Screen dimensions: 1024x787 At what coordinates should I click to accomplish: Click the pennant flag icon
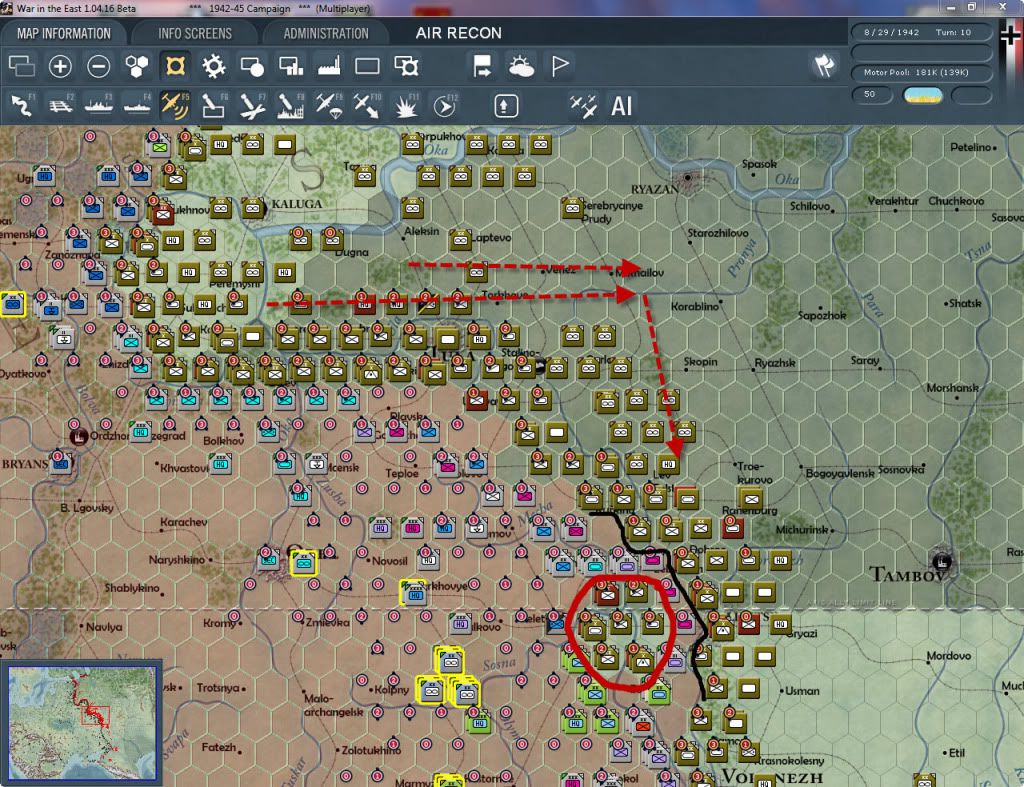(x=560, y=66)
